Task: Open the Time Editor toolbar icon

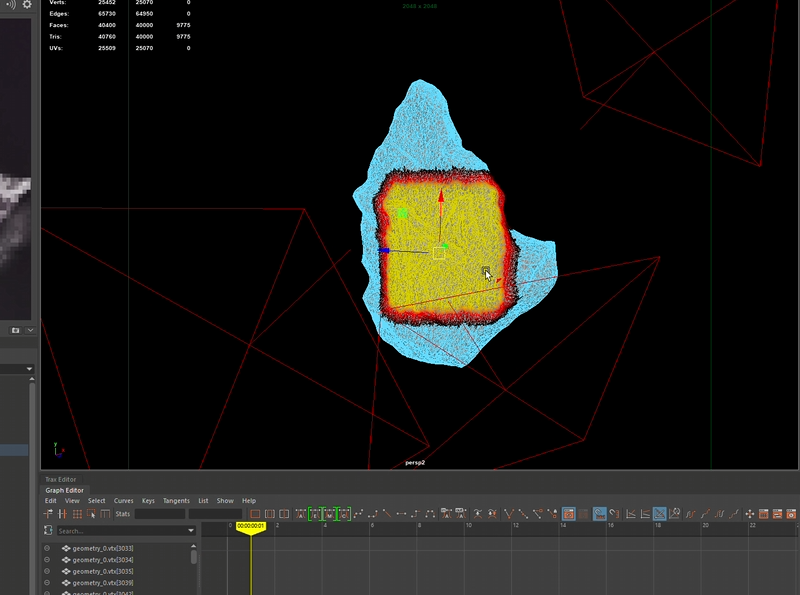Action: point(791,514)
